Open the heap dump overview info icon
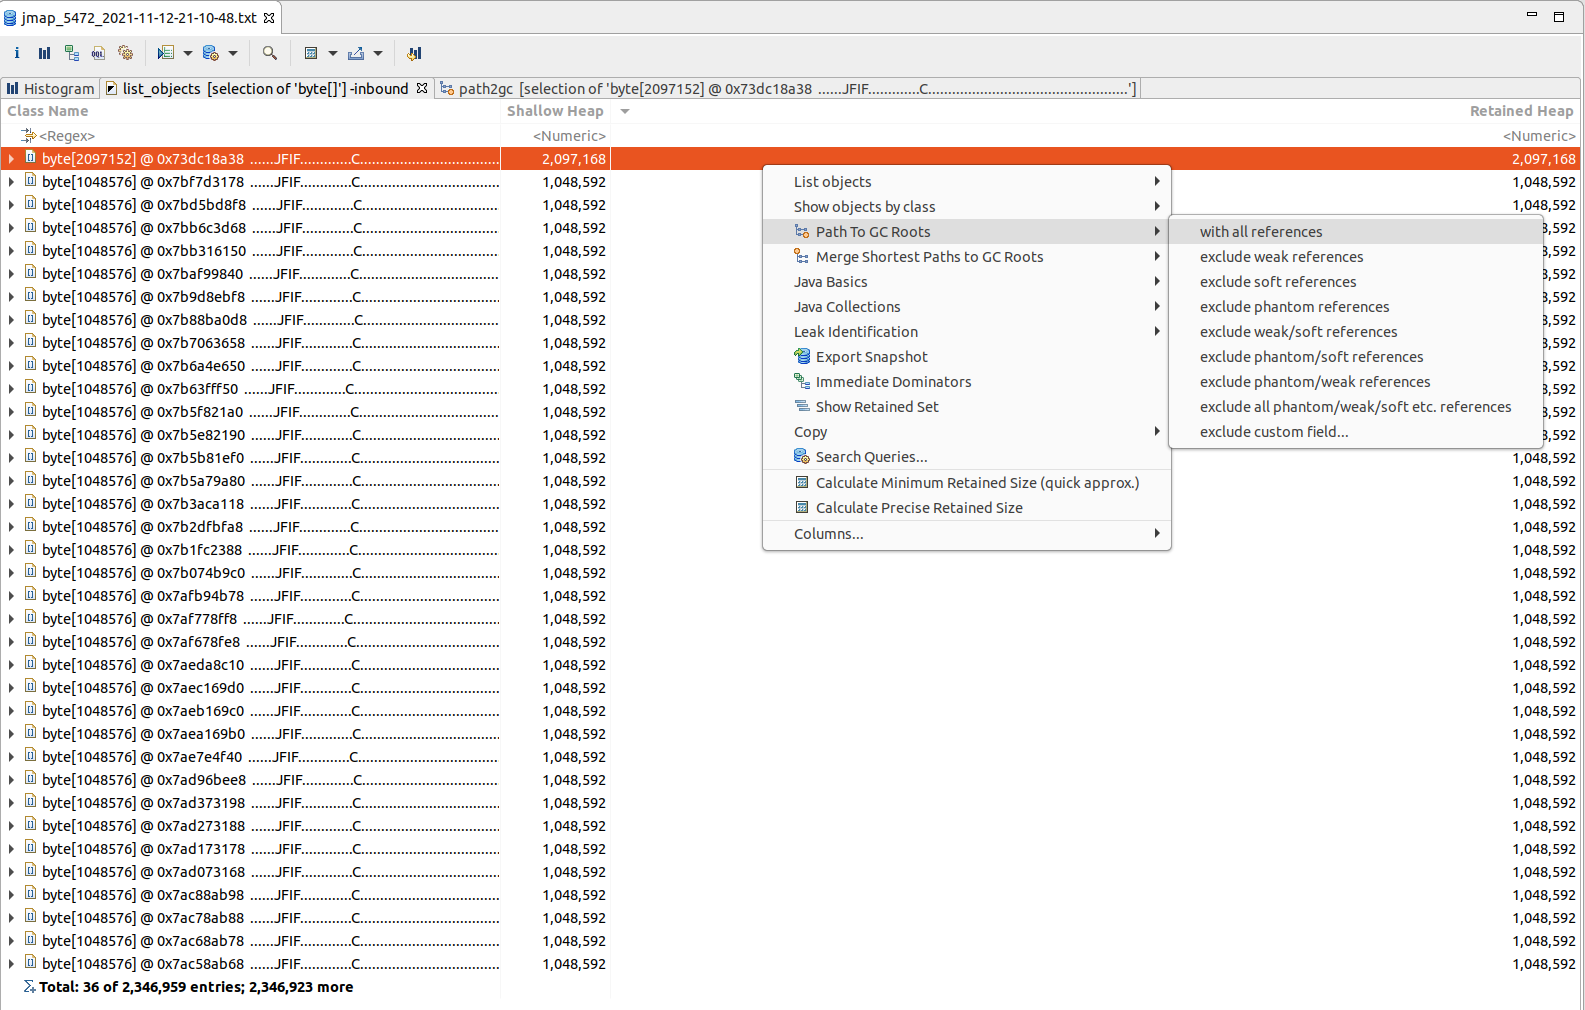Viewport: 1585px width, 1010px height. click(17, 53)
